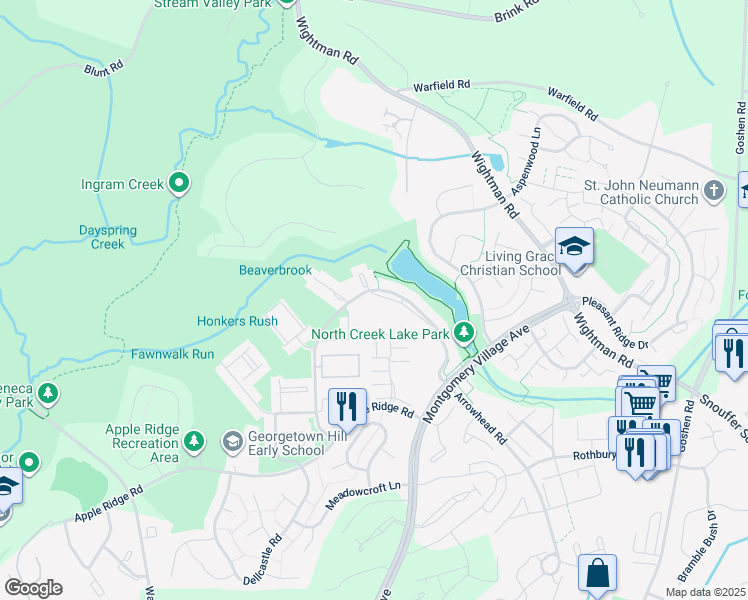Click the Dayspring Creek label

108,237
